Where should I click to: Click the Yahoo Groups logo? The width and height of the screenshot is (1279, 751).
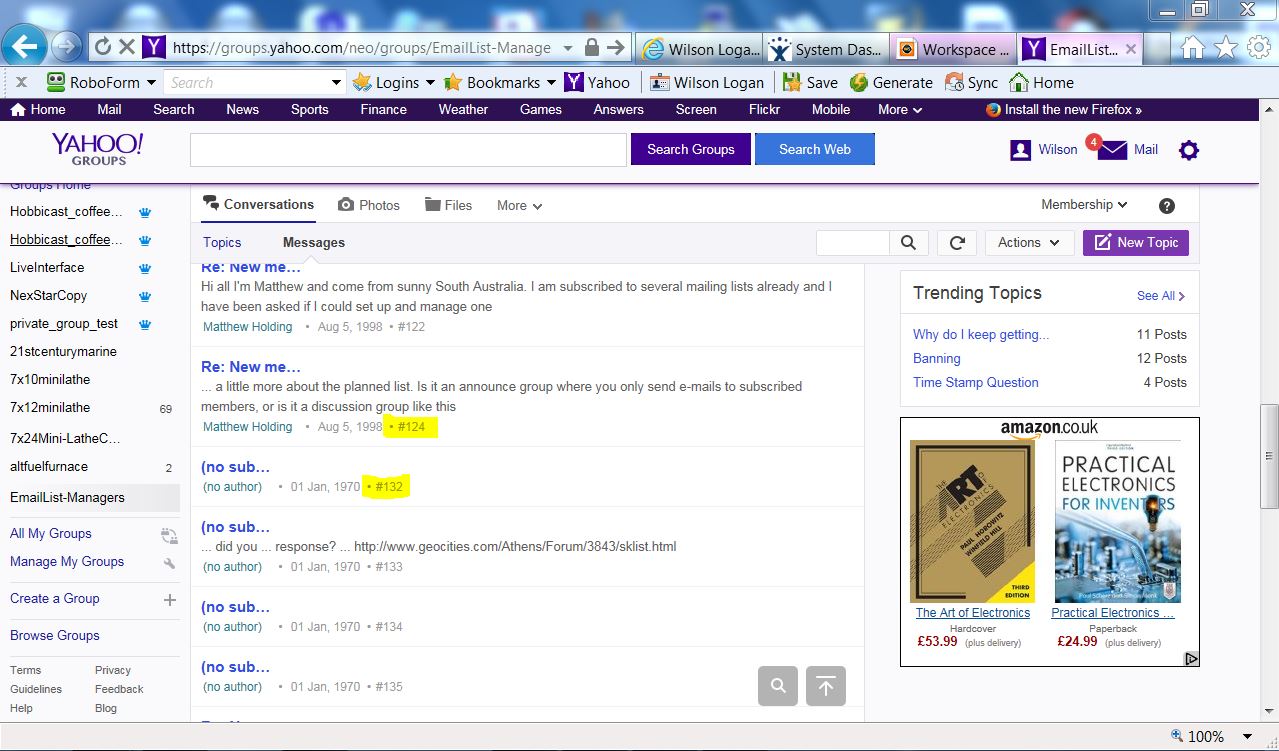click(x=98, y=149)
